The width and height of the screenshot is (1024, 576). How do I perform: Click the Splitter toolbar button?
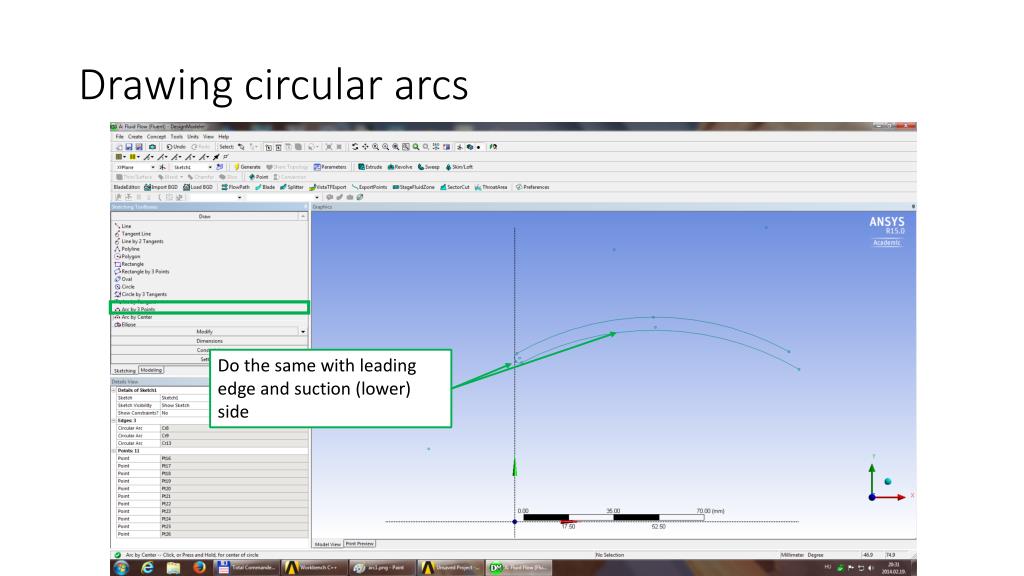[292, 187]
